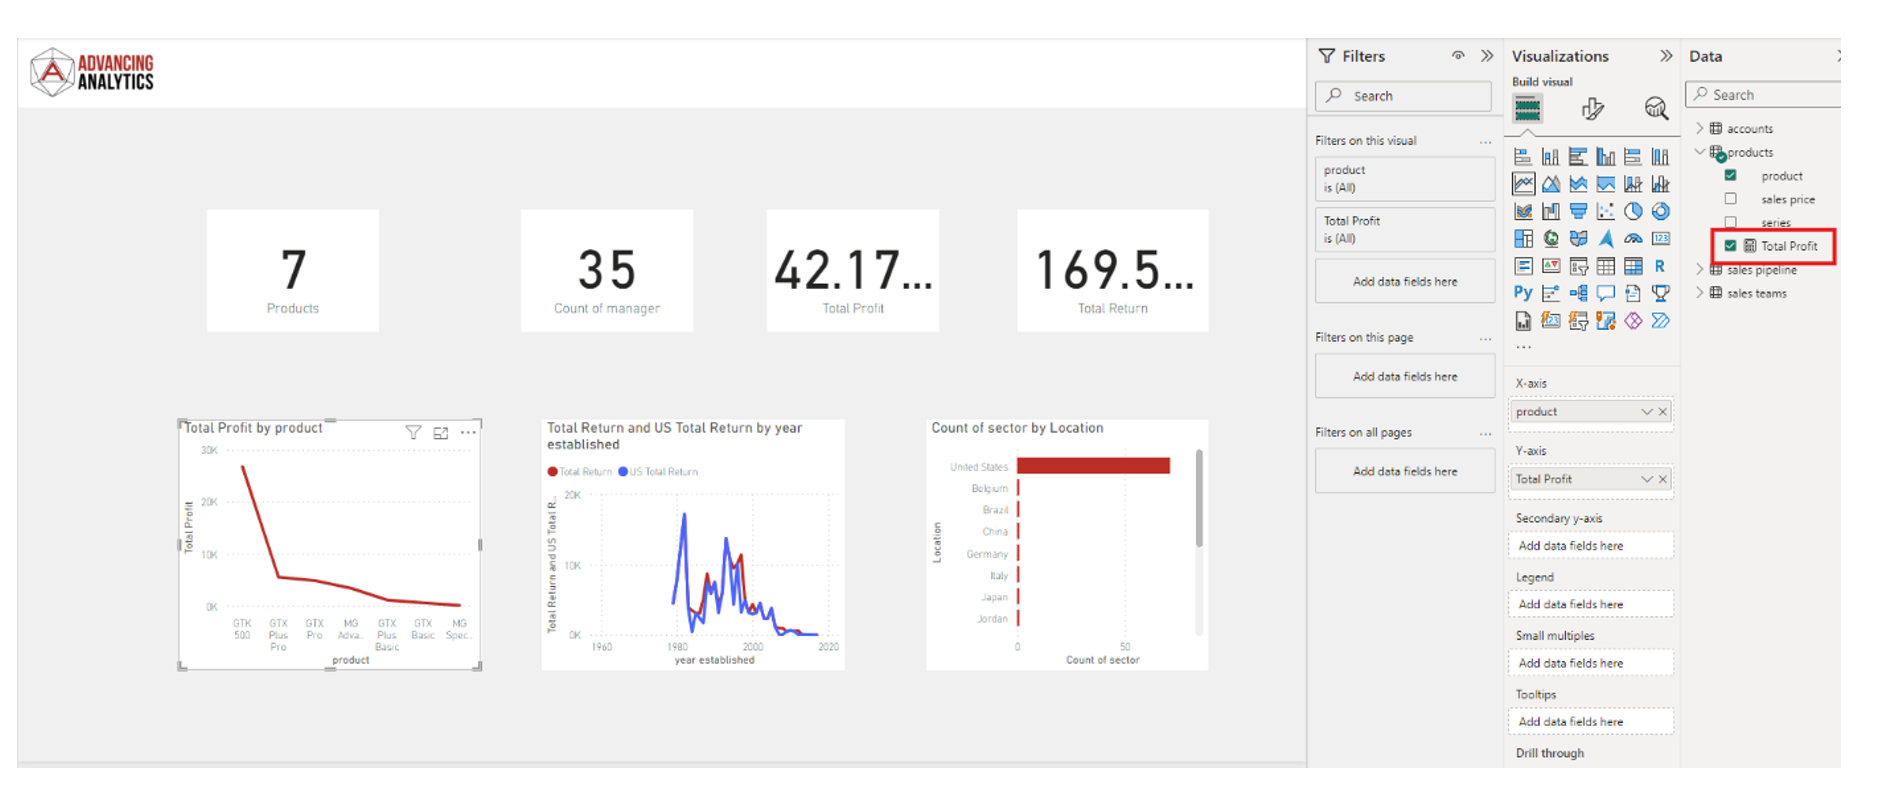Select the treemap visualization icon
The width and height of the screenshot is (1884, 794).
pyautogui.click(x=1523, y=239)
